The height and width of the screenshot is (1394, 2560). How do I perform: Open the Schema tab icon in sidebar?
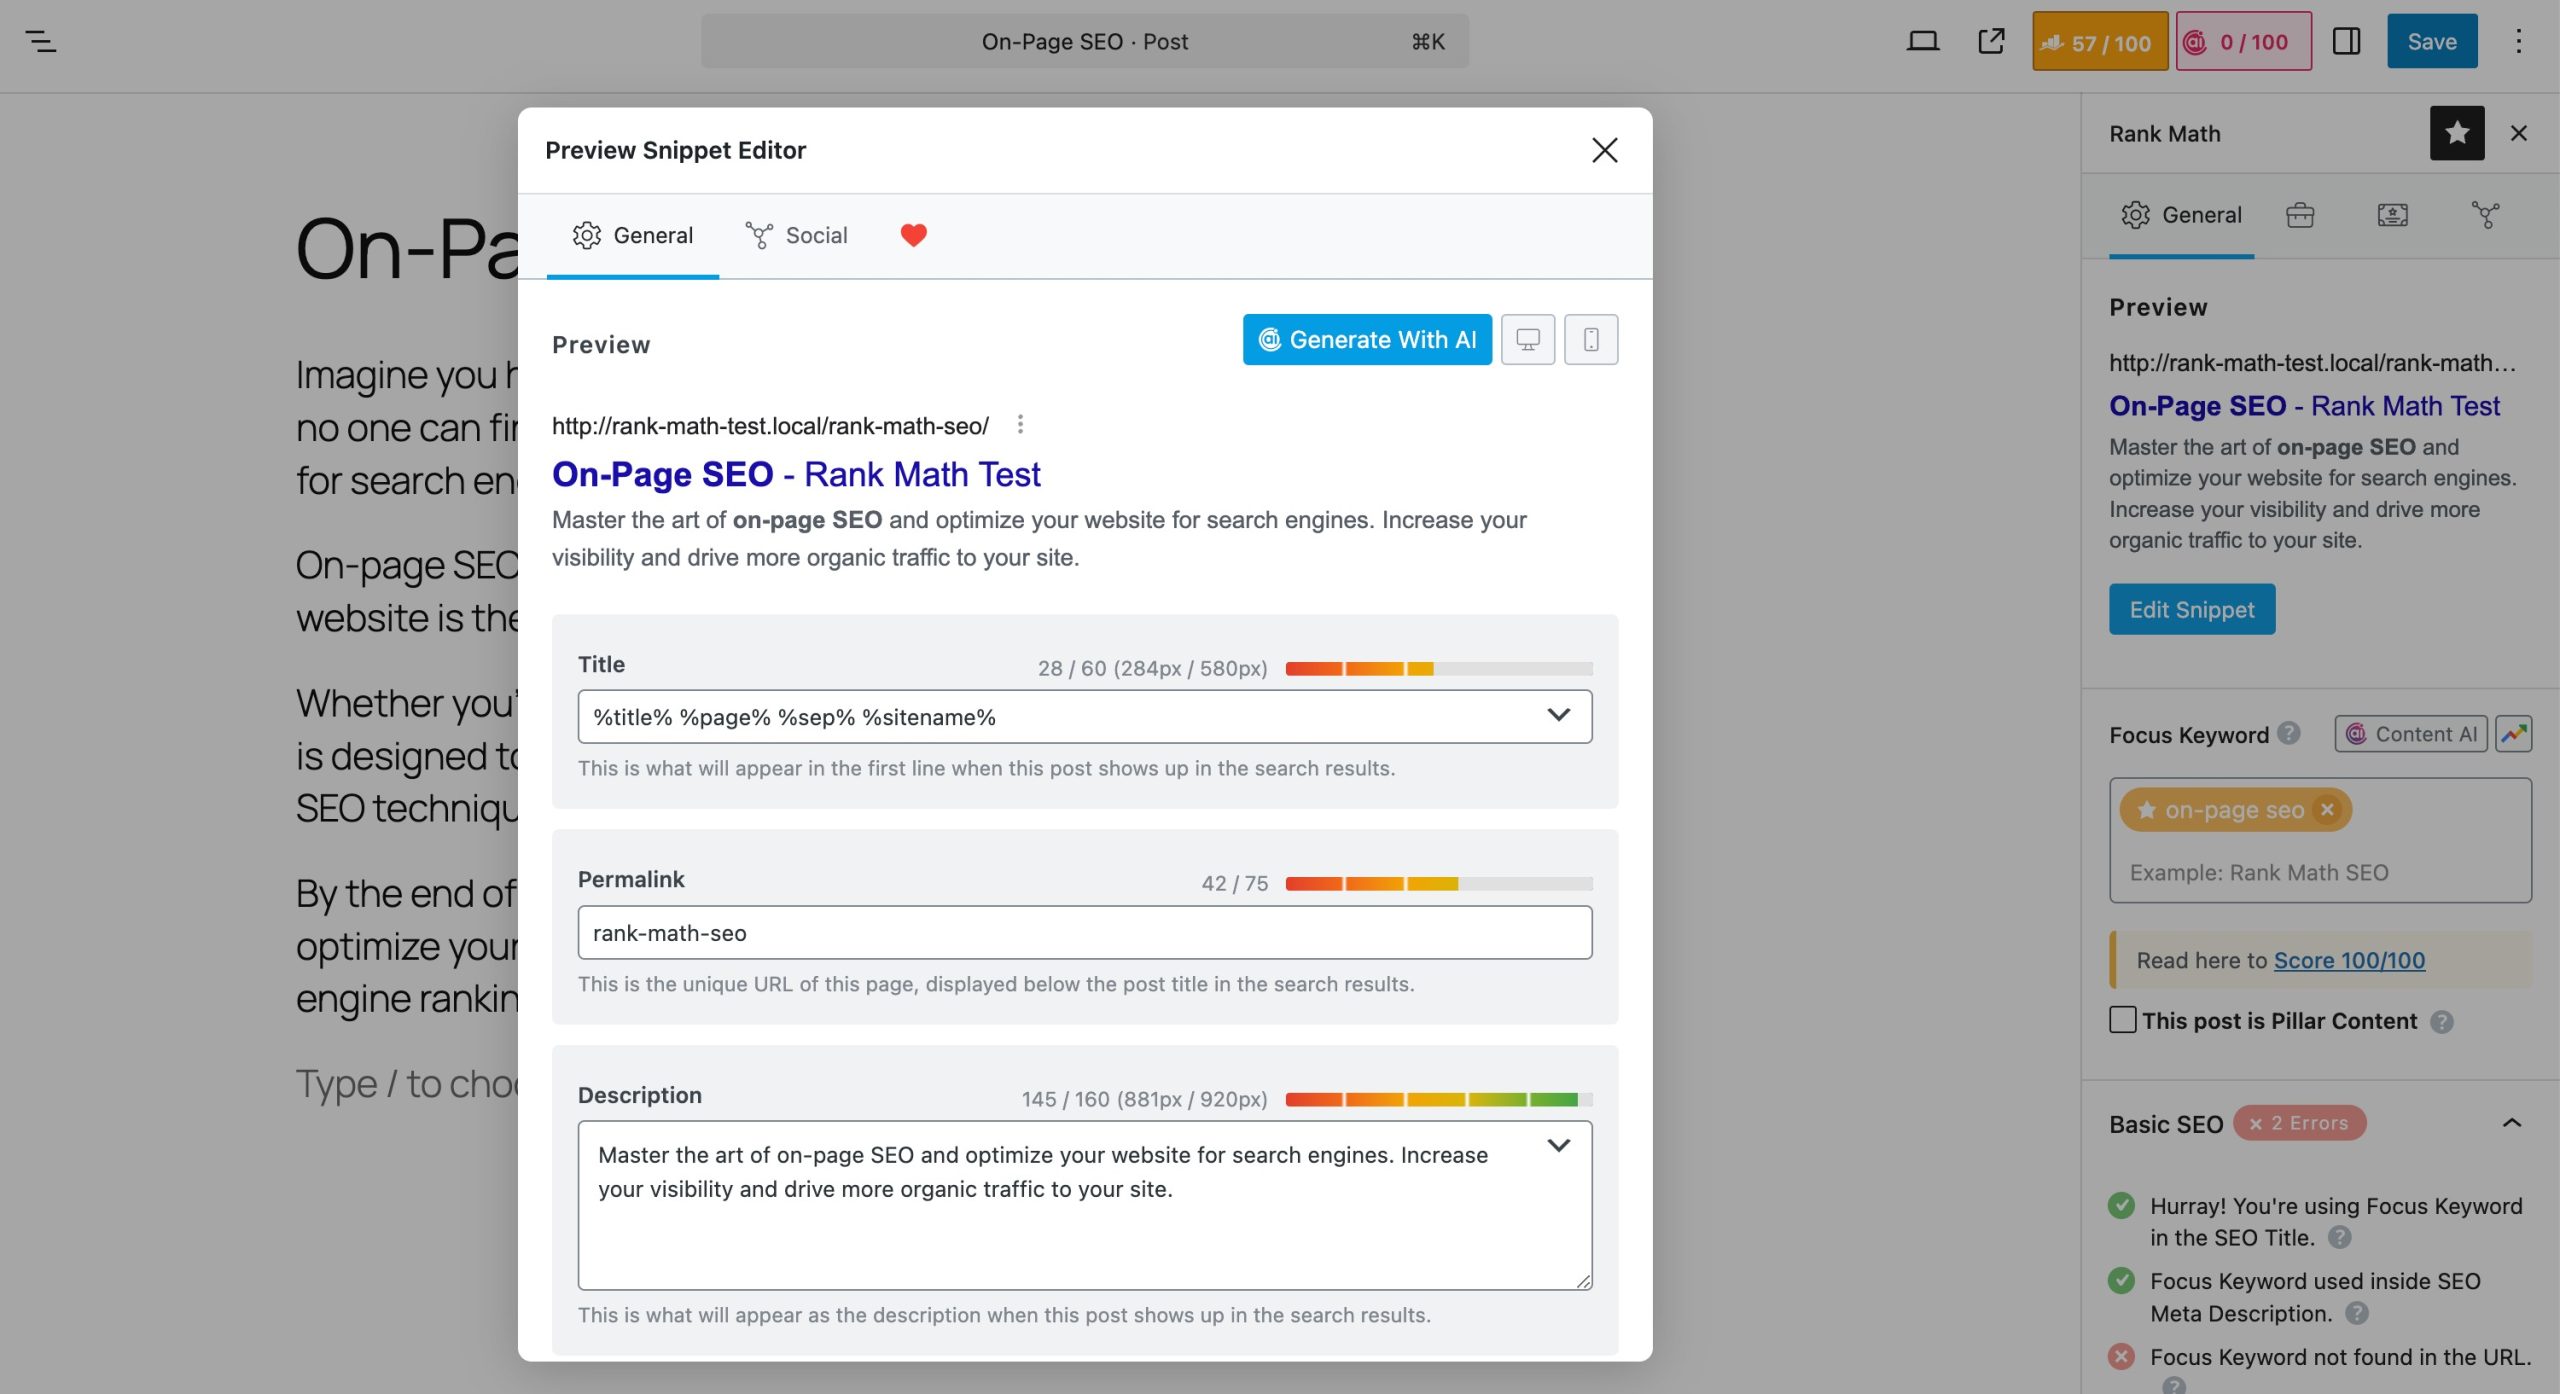point(2393,215)
